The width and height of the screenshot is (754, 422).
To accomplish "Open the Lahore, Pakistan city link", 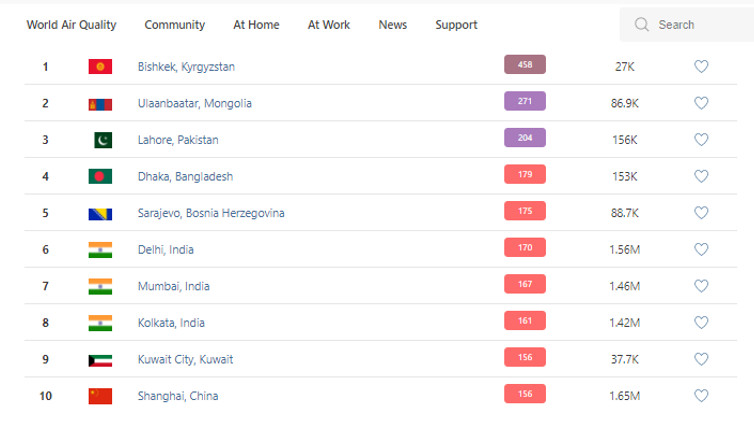I will click(178, 140).
